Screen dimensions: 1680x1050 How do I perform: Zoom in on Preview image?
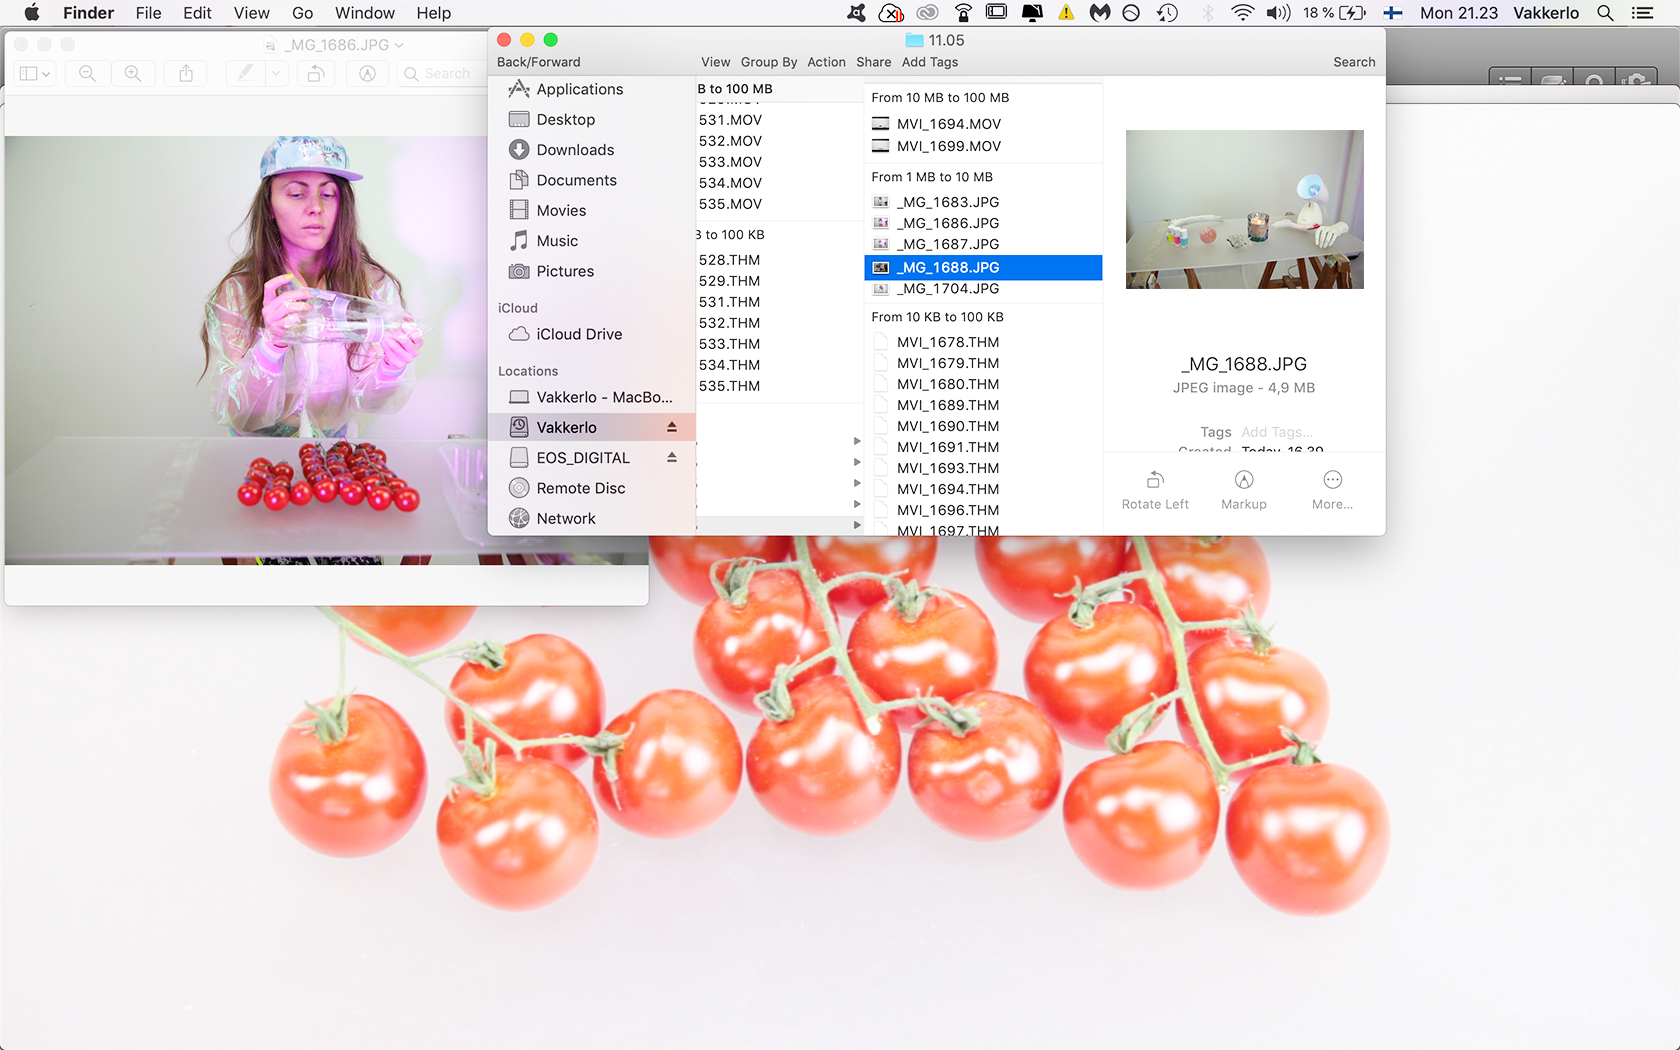[x=133, y=74]
